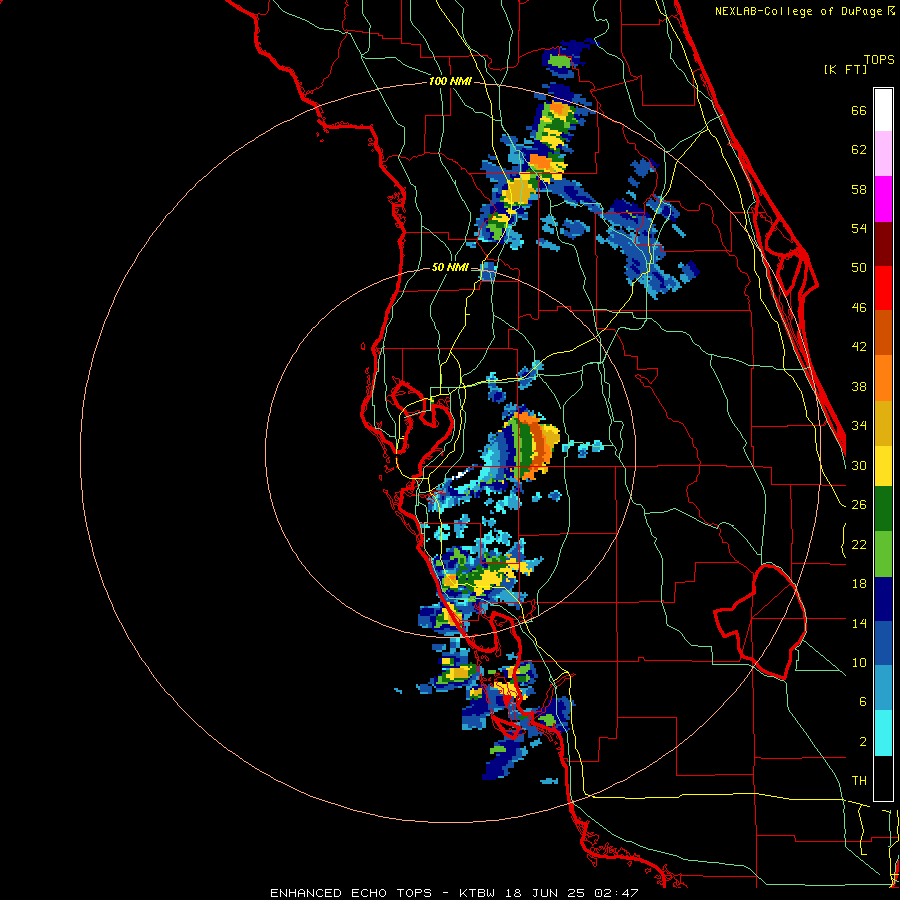Select the bright orange swatch beside 38
The height and width of the screenshot is (900, 900).
click(883, 378)
